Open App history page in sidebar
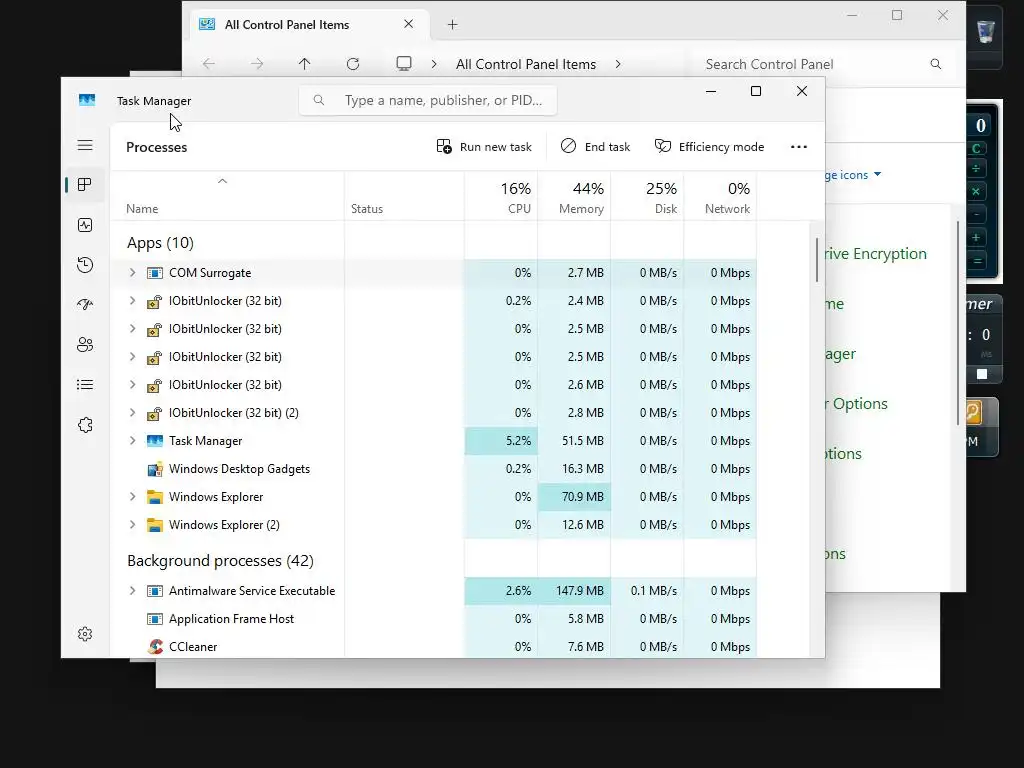This screenshot has width=1024, height=768. pyautogui.click(x=85, y=265)
